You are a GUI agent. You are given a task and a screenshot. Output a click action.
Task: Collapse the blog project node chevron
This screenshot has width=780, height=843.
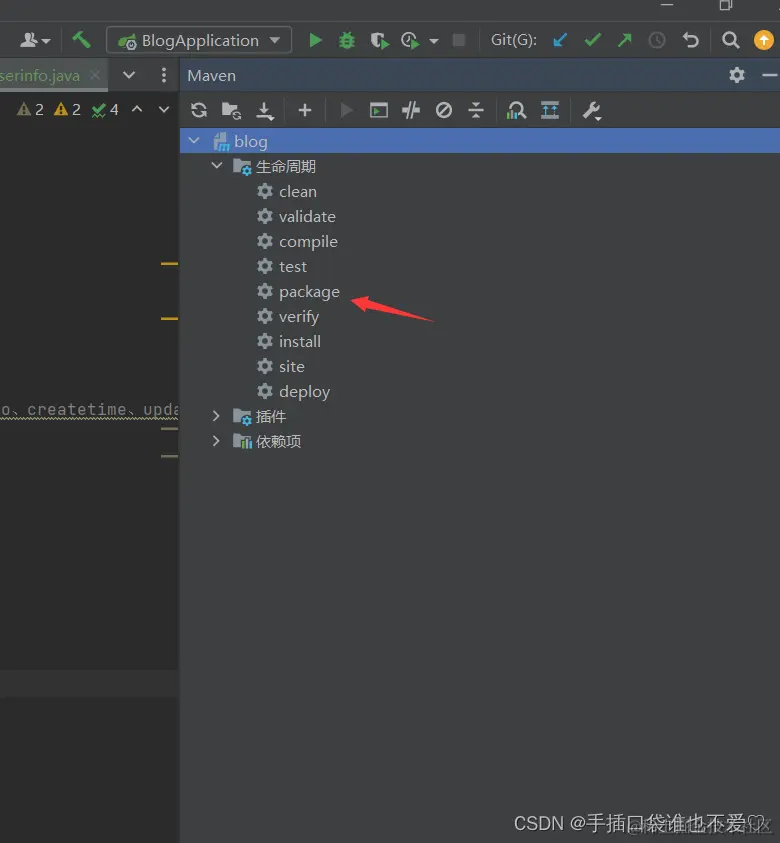(x=194, y=140)
